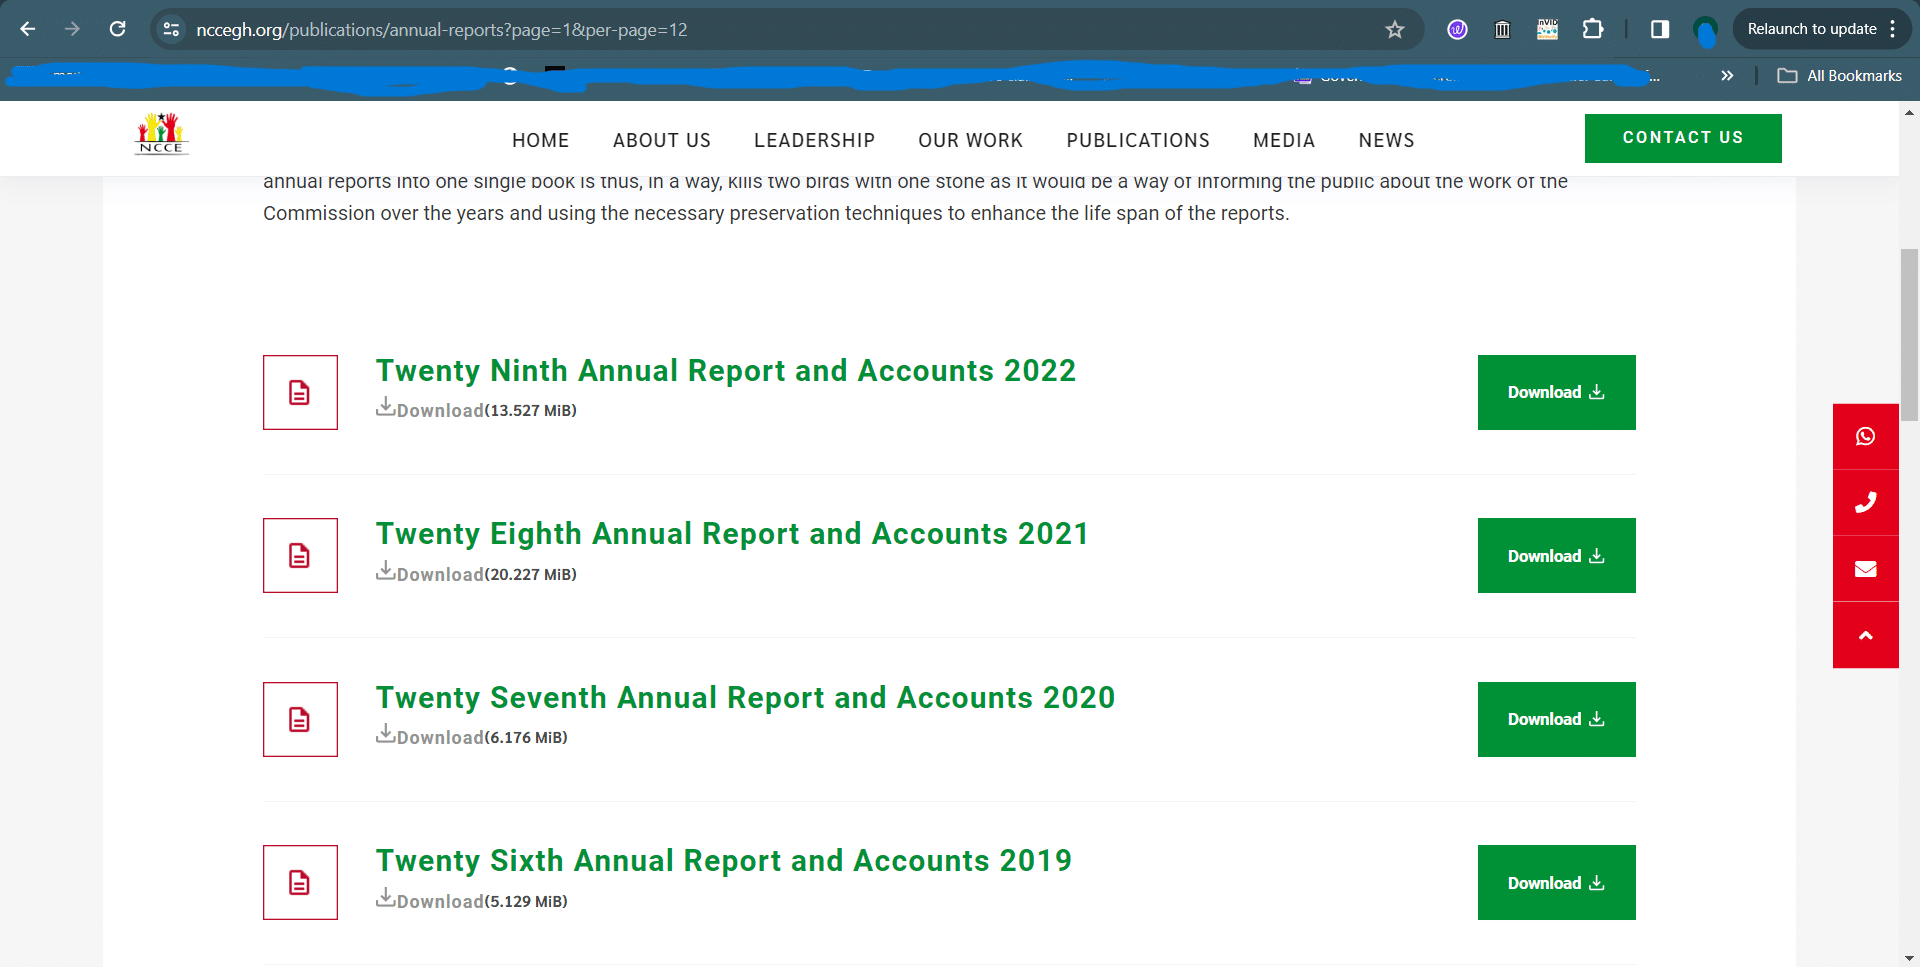
Task: Click the phone call icon in sidebar
Action: click(1865, 503)
